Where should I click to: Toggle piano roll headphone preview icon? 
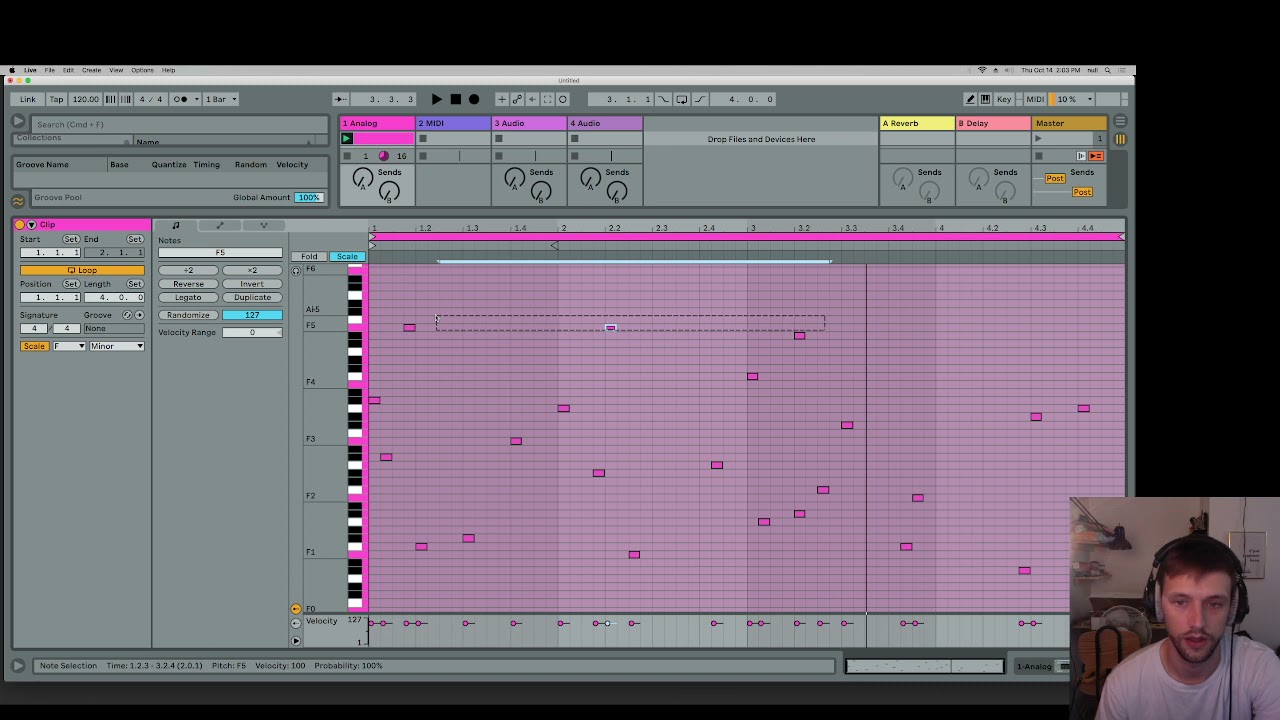click(x=296, y=271)
